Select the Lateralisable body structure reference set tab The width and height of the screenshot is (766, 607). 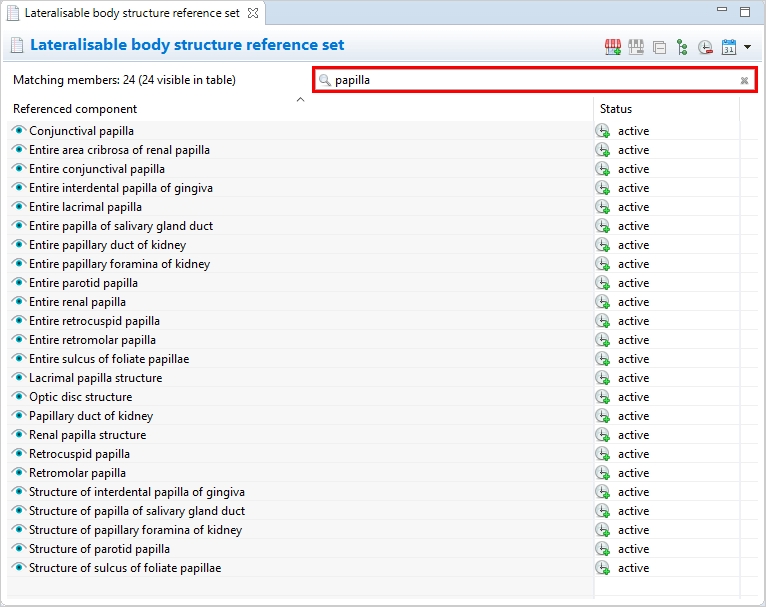[x=130, y=13]
